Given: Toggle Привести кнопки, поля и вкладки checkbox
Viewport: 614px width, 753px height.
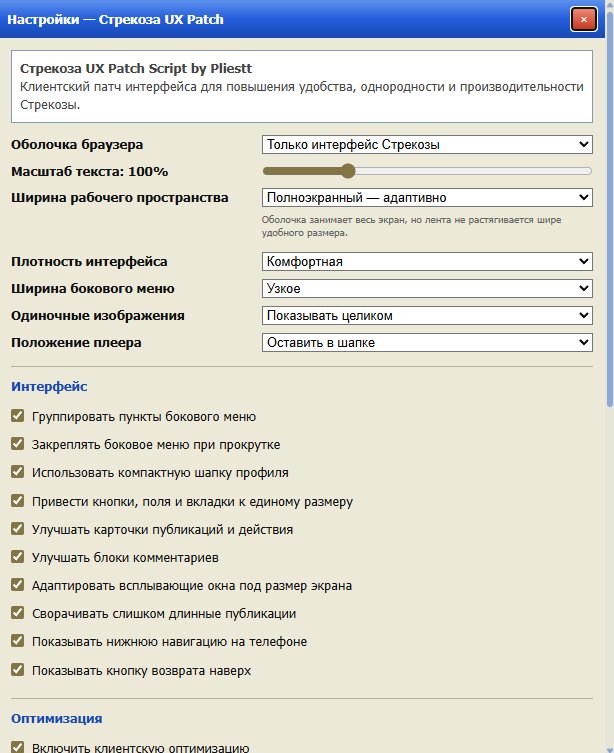Looking at the screenshot, I should click(18, 500).
